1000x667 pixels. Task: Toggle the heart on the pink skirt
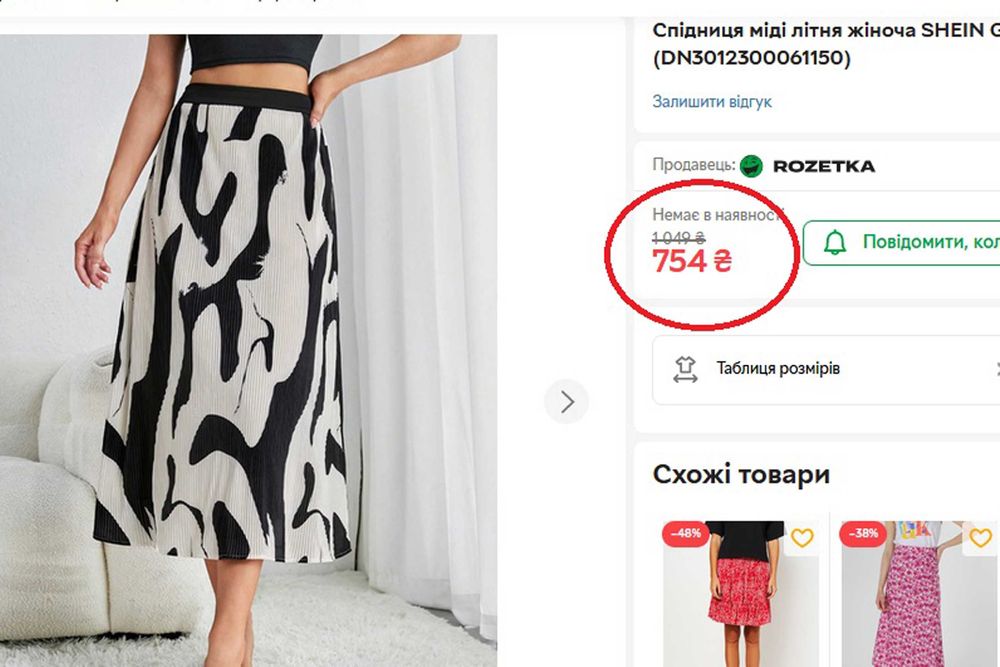980,538
